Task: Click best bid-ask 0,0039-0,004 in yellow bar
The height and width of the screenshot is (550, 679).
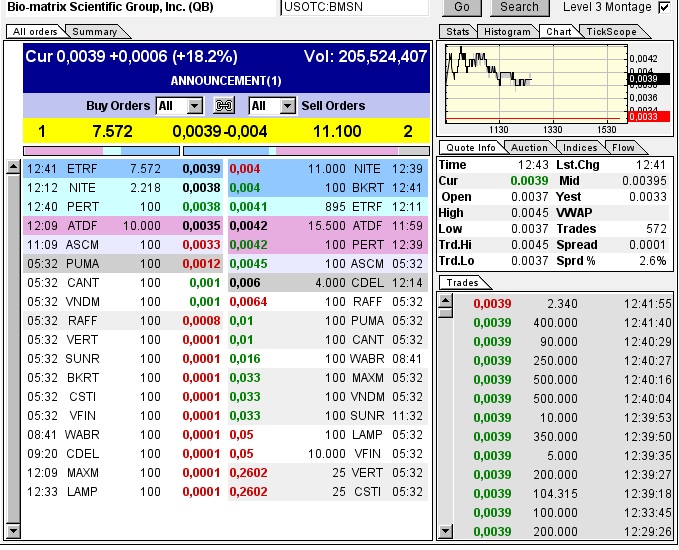Action: tap(220, 131)
